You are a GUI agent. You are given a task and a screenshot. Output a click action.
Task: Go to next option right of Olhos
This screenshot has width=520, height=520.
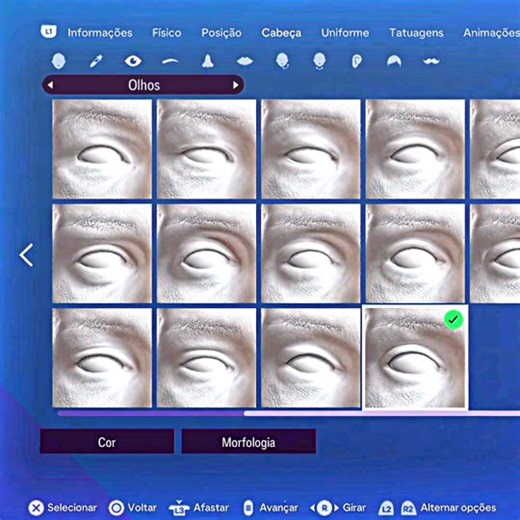236,85
